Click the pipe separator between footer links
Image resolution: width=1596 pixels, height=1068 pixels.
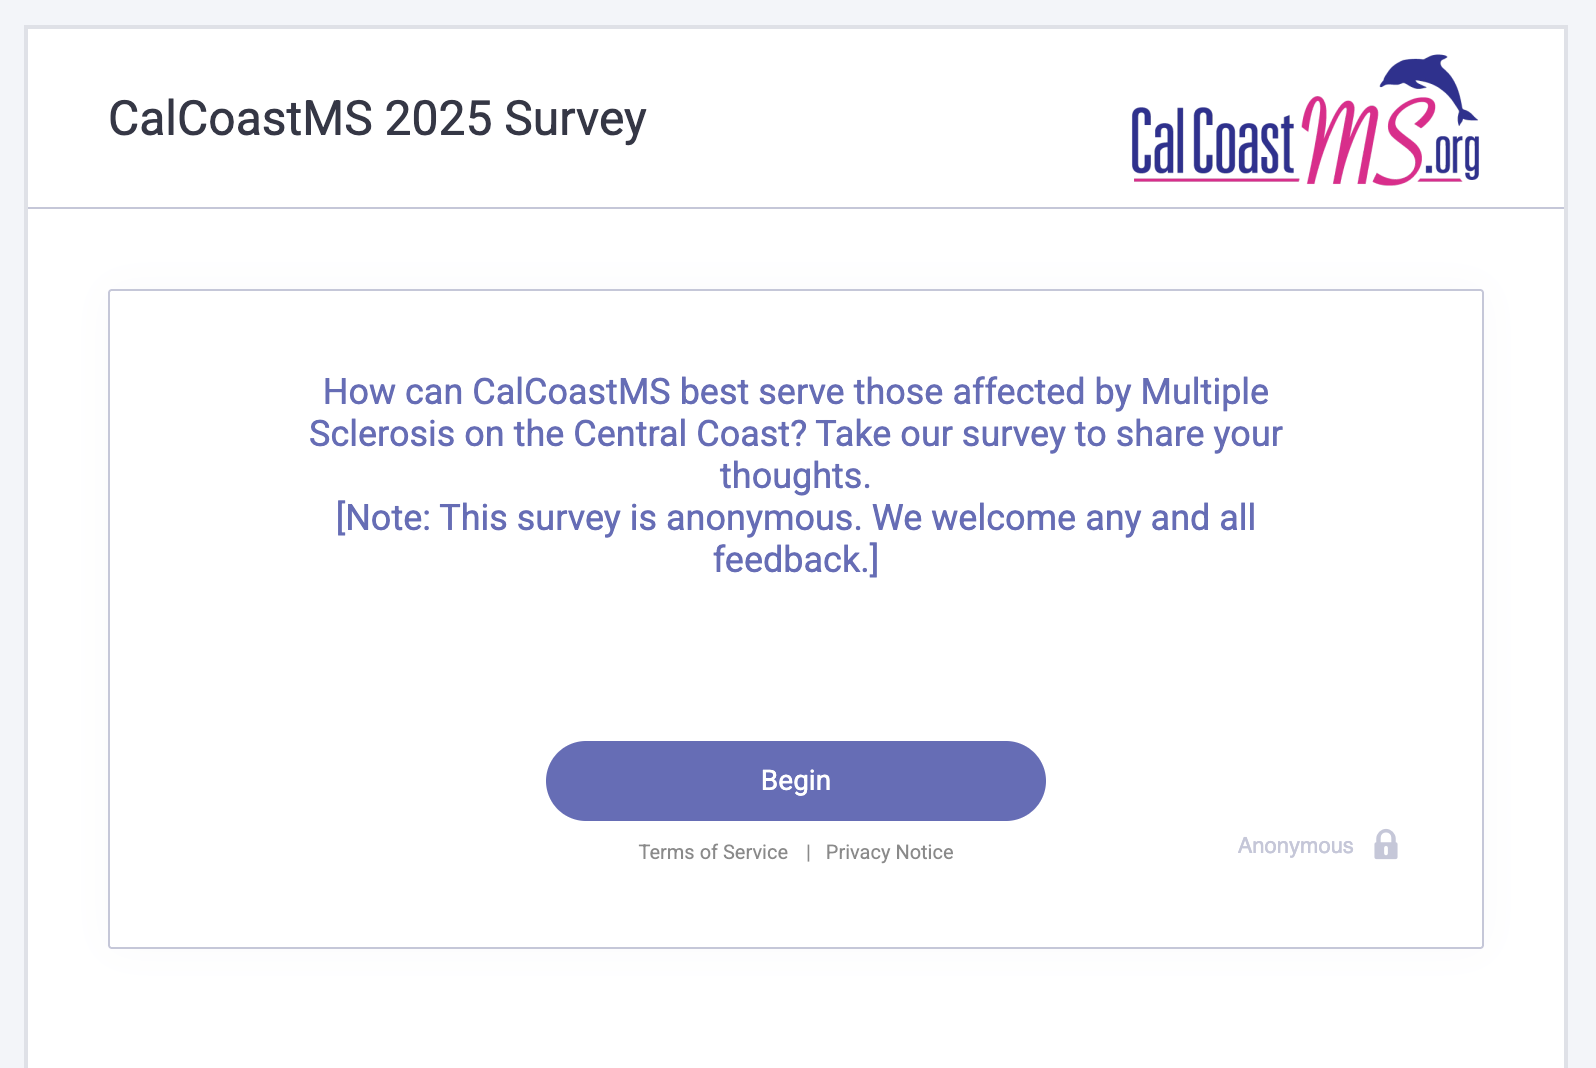808,852
